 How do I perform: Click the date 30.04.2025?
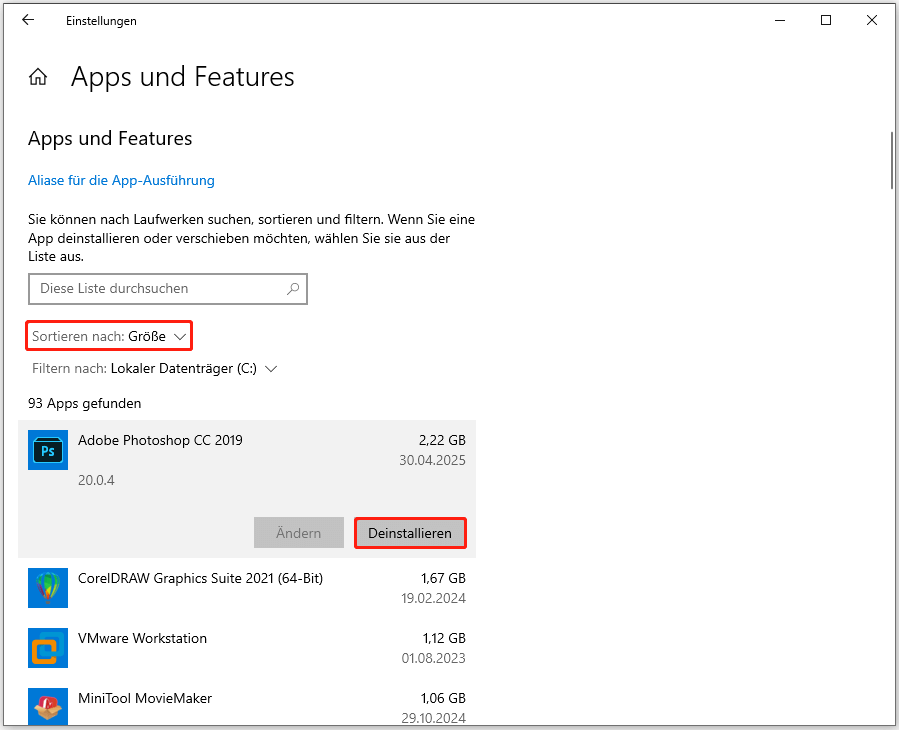pyautogui.click(x=432, y=460)
